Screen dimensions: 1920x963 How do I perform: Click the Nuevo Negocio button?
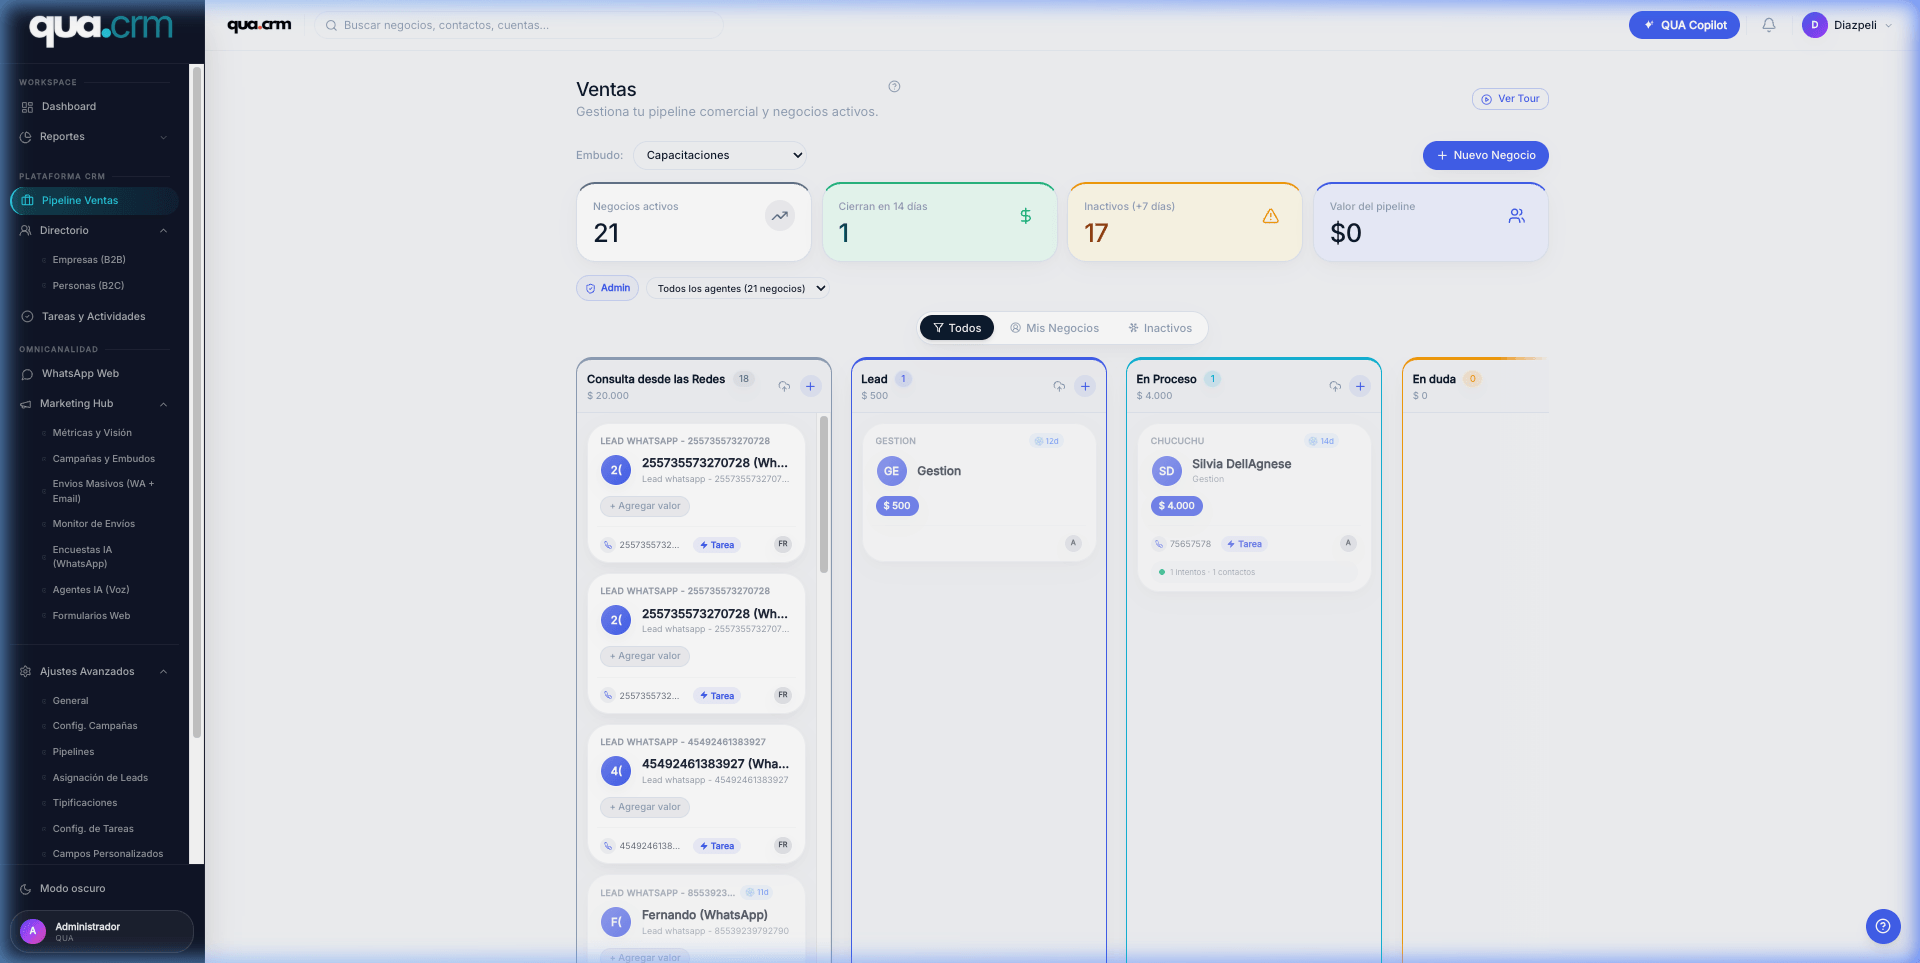pos(1485,155)
